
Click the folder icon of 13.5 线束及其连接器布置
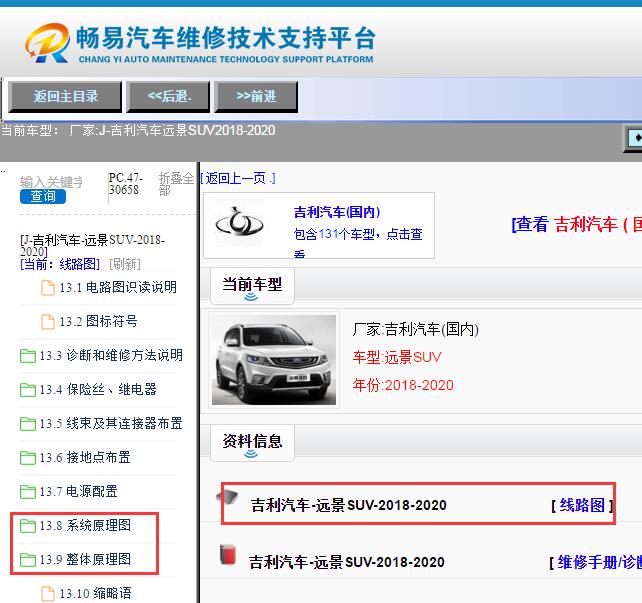pos(28,423)
